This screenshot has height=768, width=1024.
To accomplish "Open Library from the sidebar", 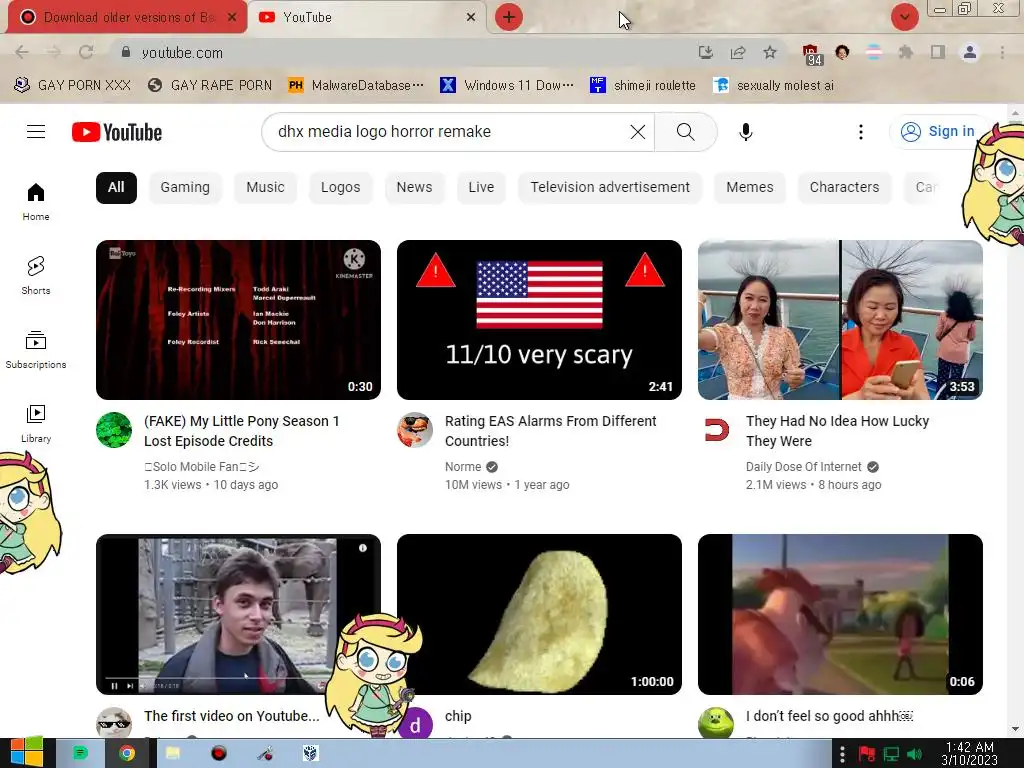I will [36, 424].
